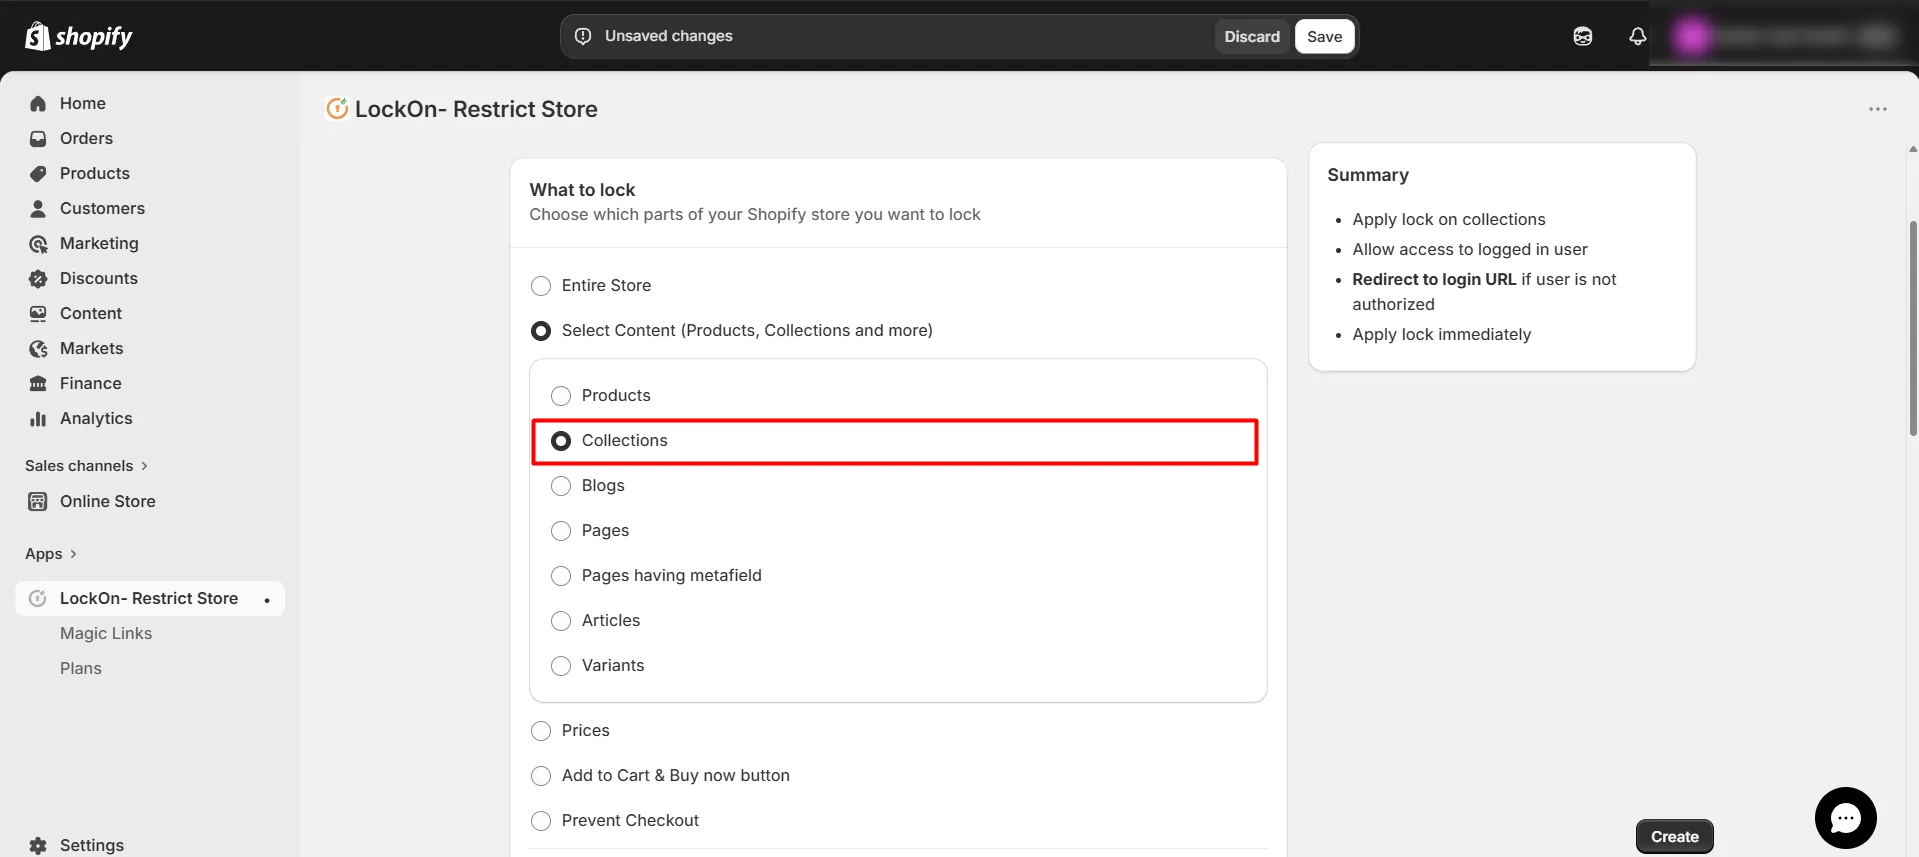
Task: Click 'Apply lock immediately' summary item
Action: [x=1441, y=334]
